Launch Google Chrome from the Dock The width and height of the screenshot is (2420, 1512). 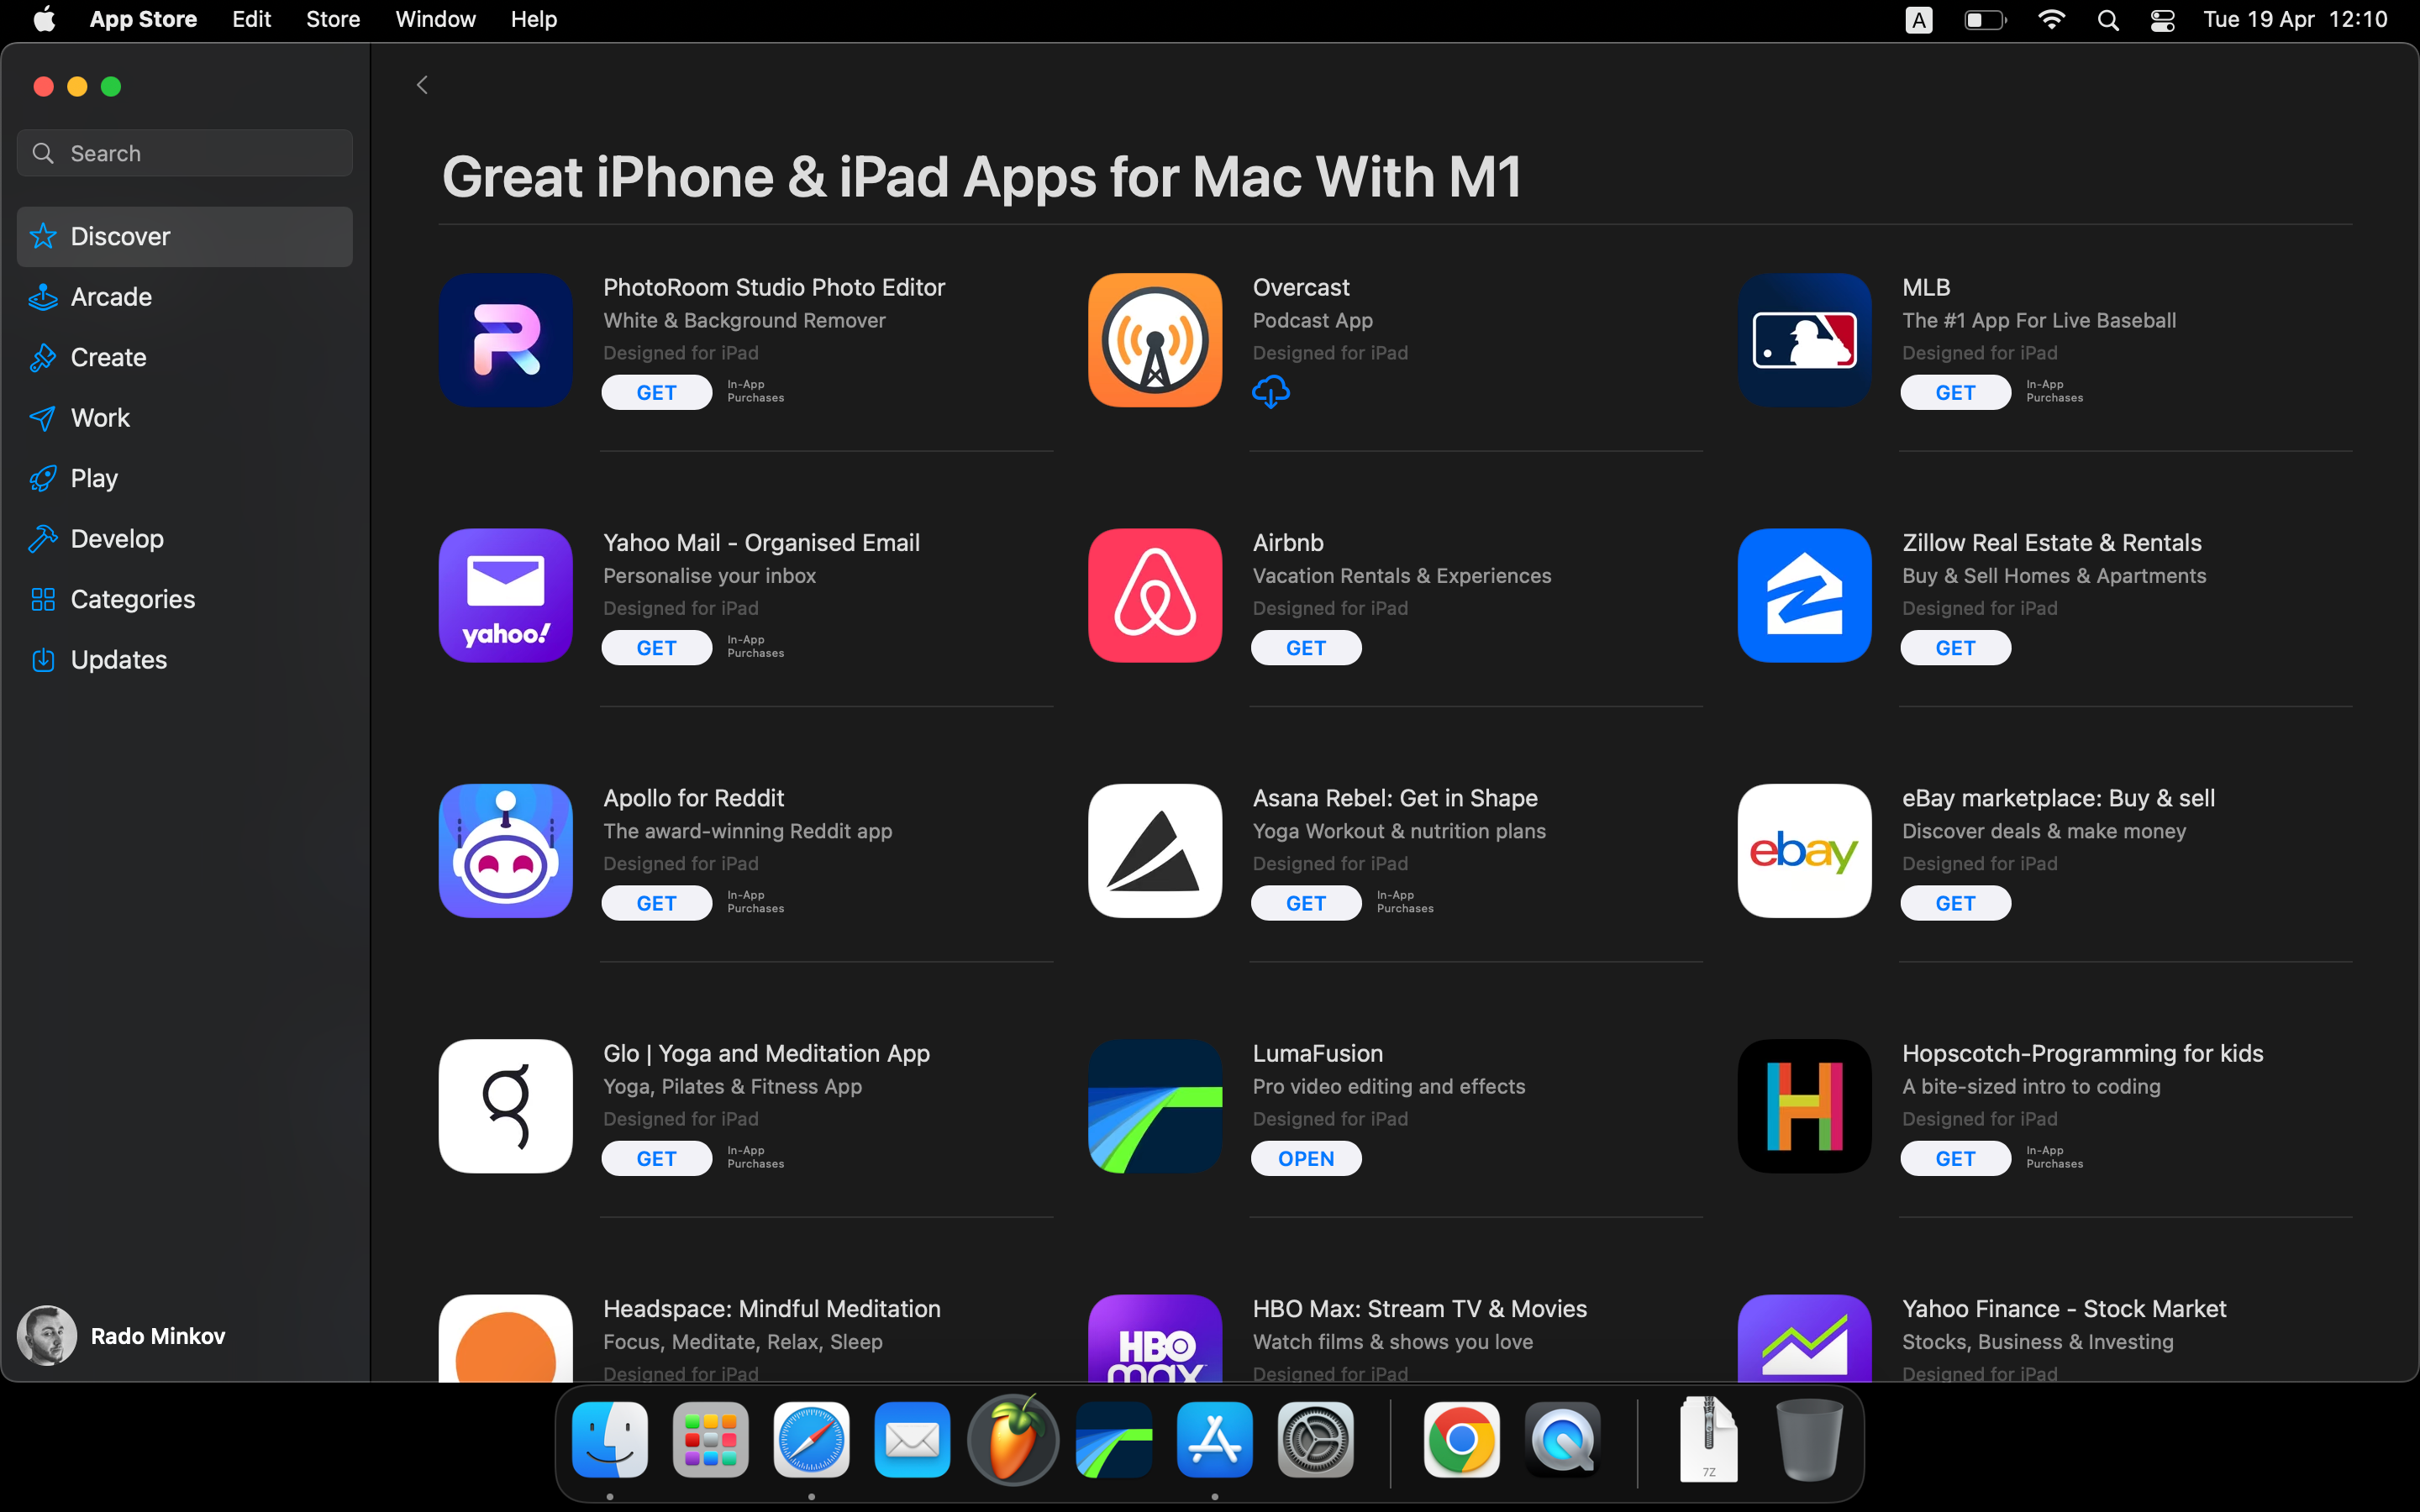click(1461, 1440)
